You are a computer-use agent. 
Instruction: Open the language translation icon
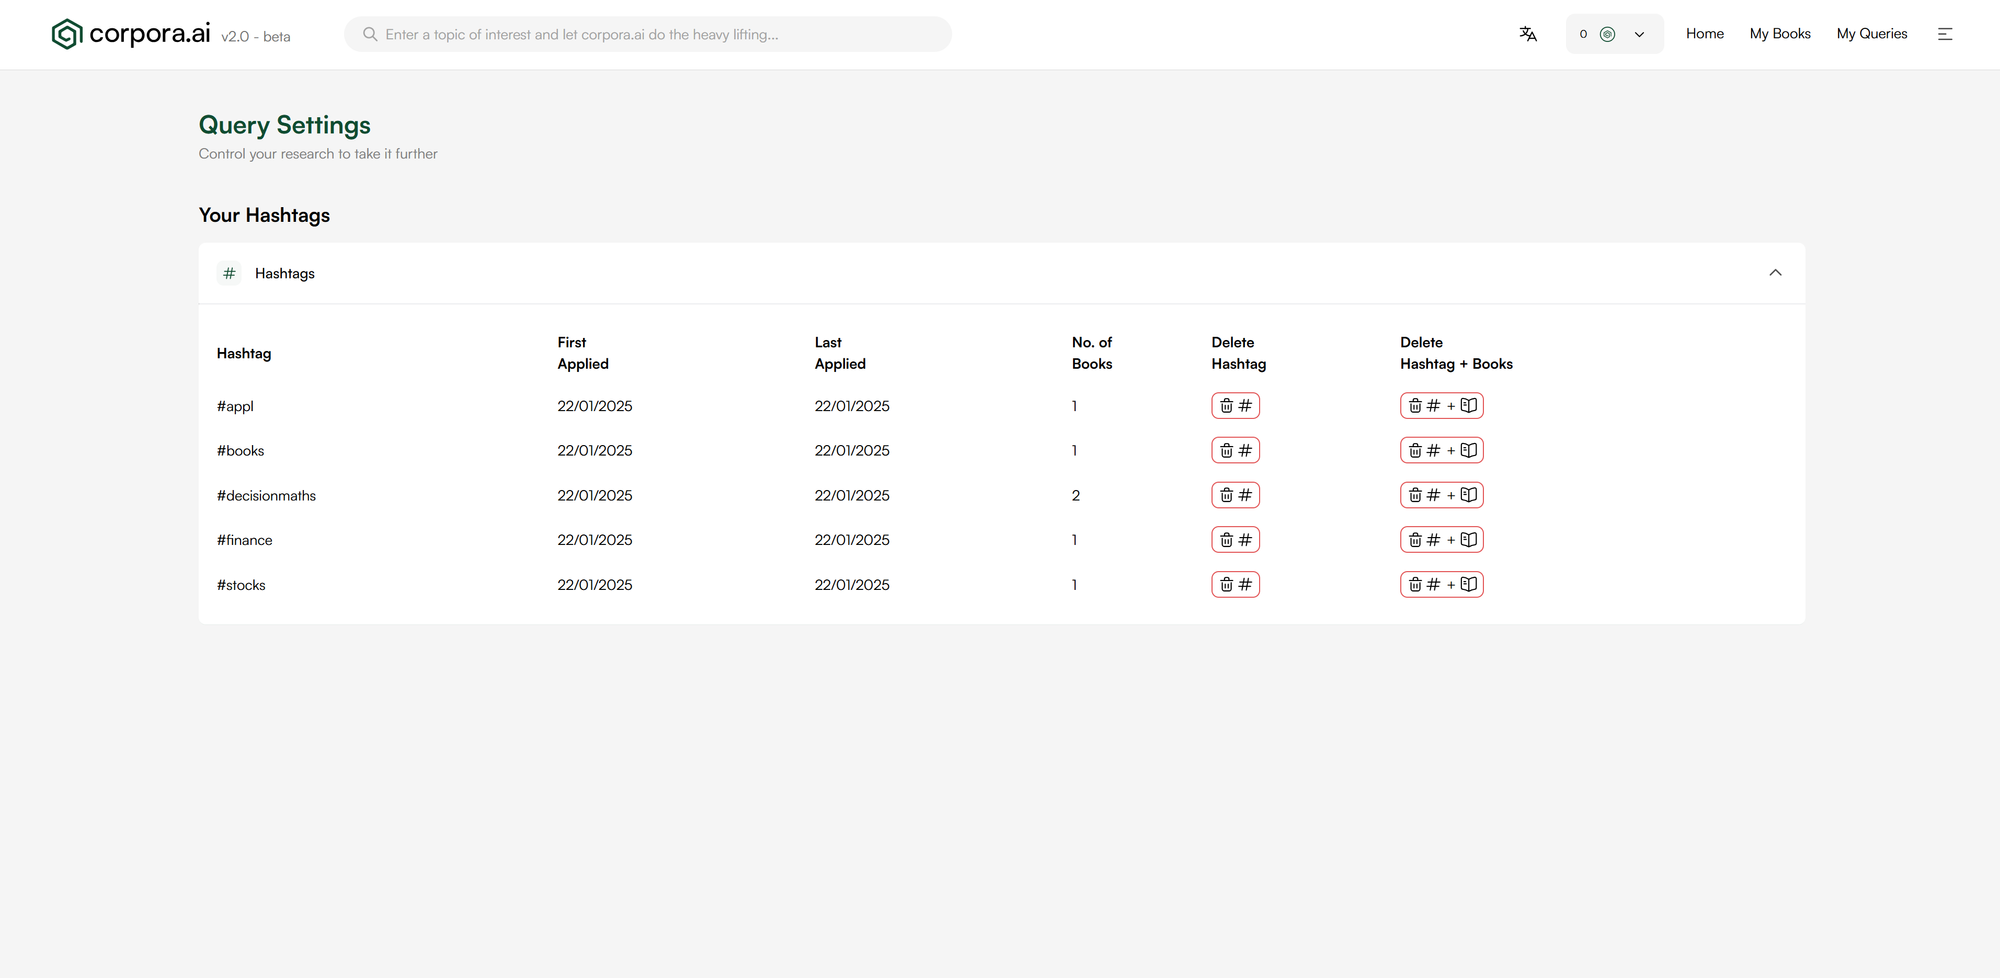click(1528, 34)
